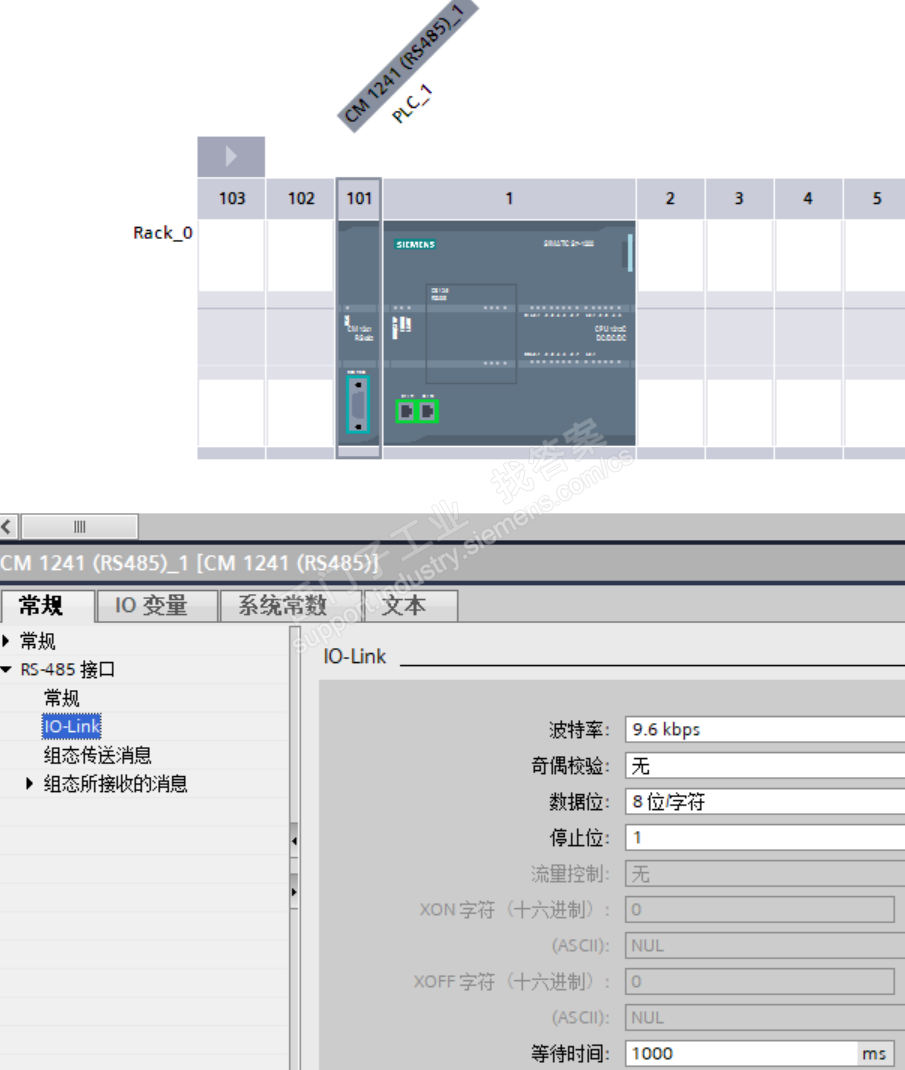Select rack slot header 5
The image size is (905, 1070).
click(x=876, y=199)
